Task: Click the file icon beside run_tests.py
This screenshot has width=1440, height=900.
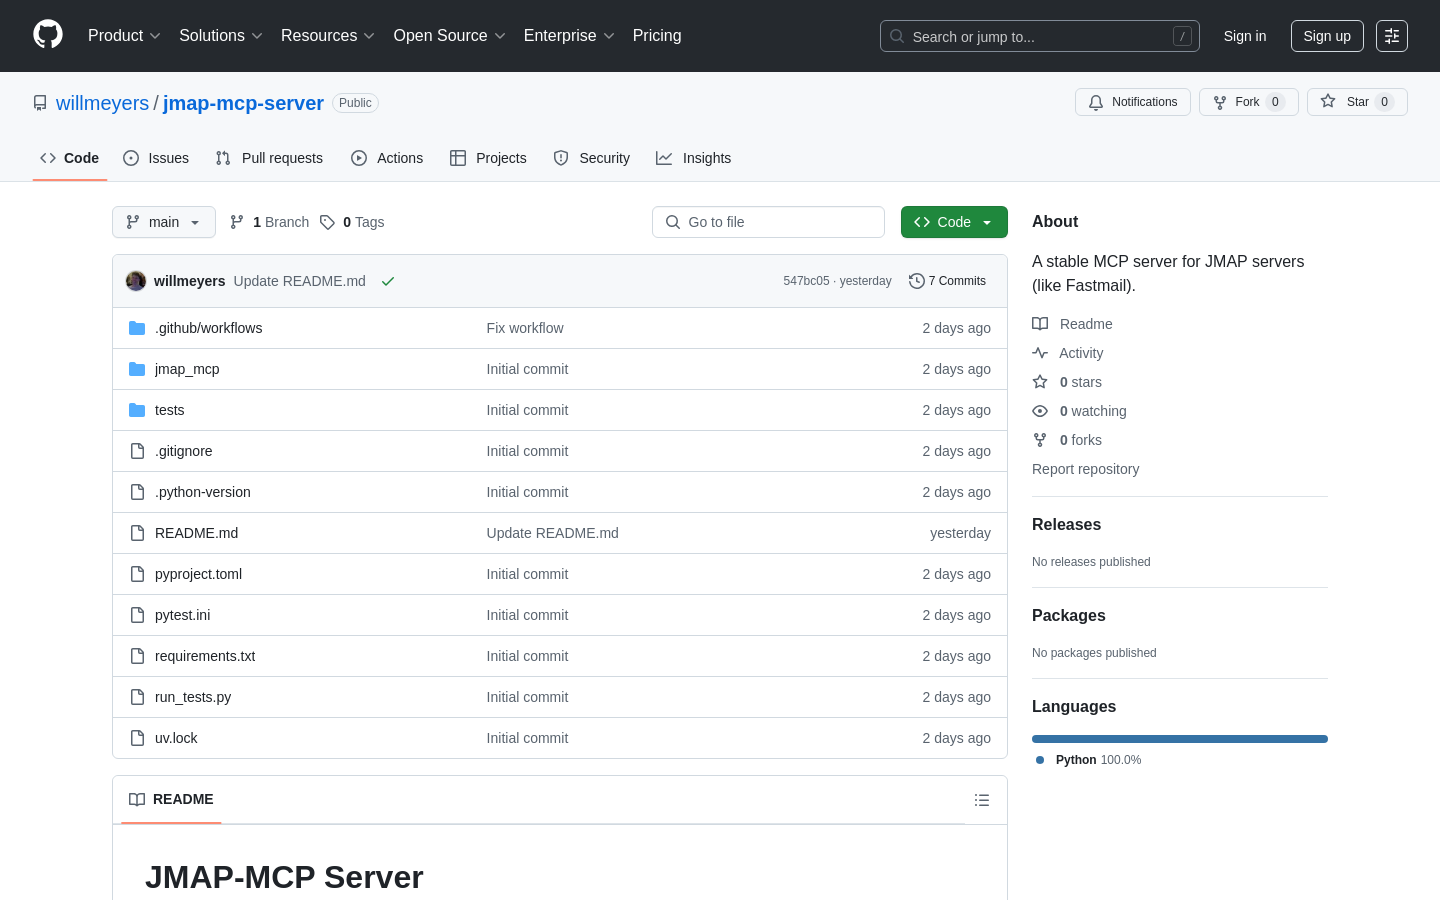Action: click(137, 697)
